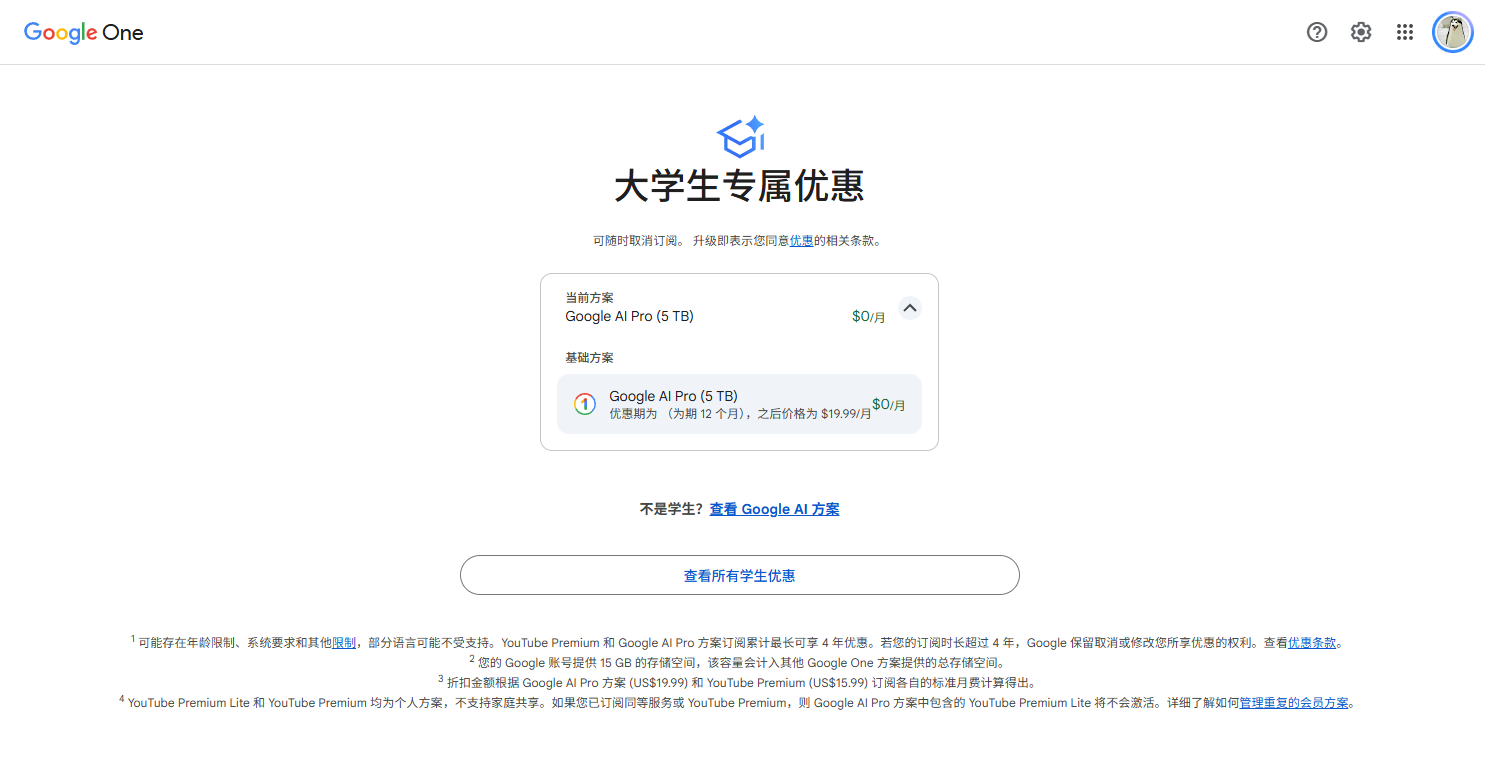Click footnote 3 about discount calculation
This screenshot has width=1485, height=761.
click(737, 683)
